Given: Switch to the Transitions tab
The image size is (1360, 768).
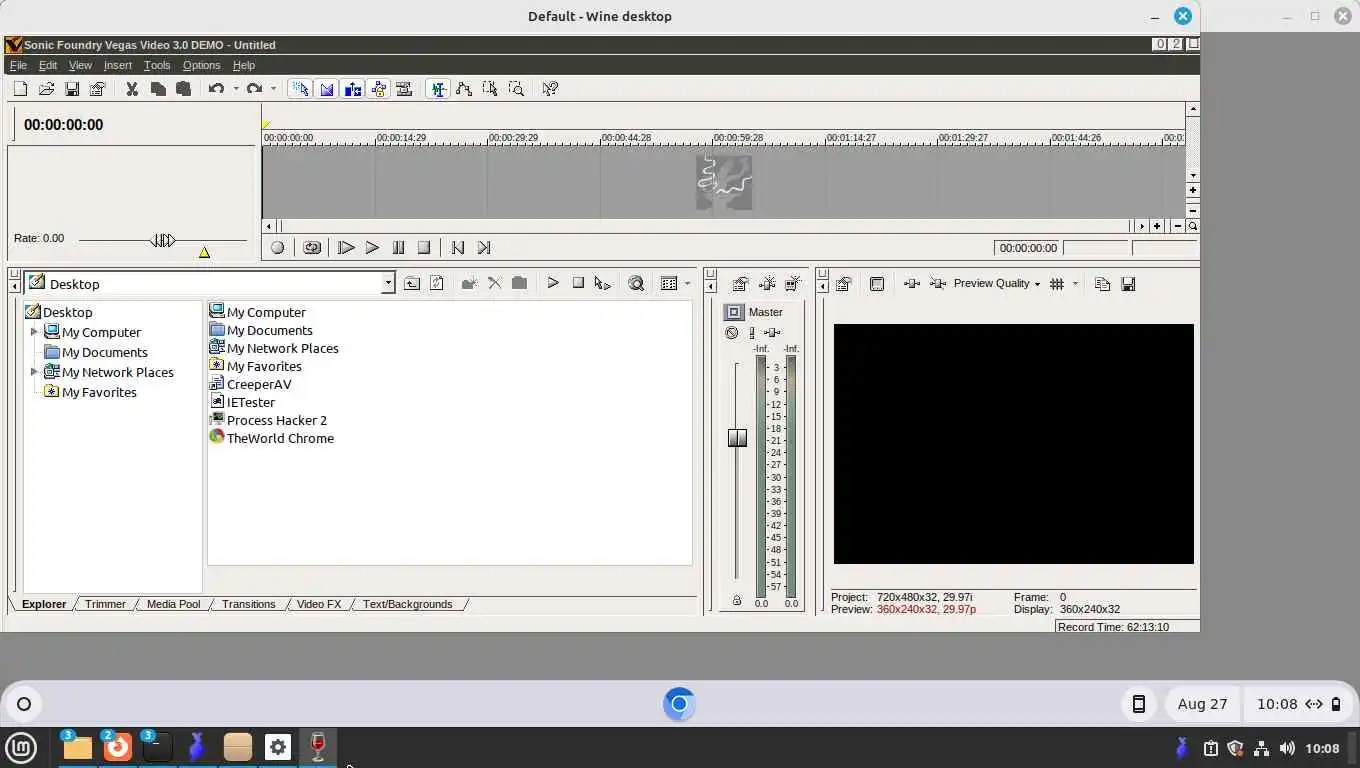Looking at the screenshot, I should click(248, 604).
